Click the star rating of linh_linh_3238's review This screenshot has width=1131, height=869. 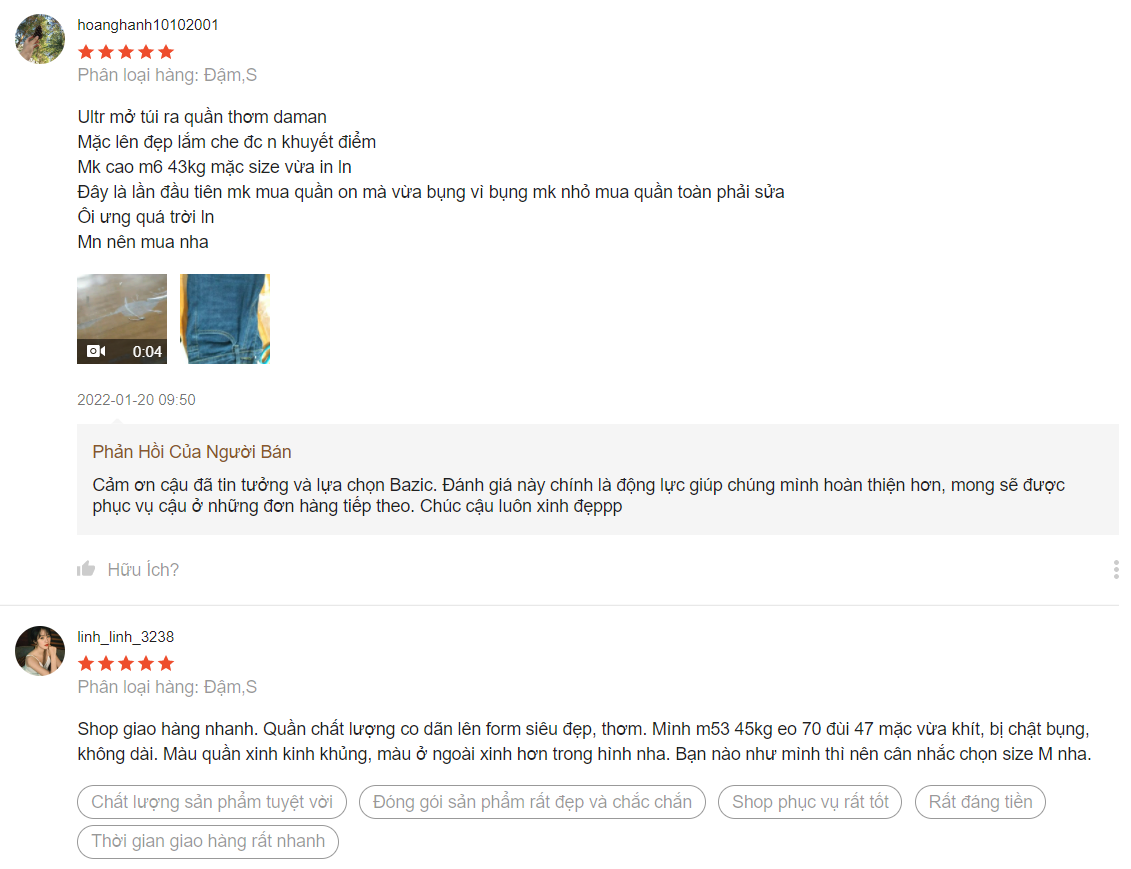pyautogui.click(x=126, y=663)
